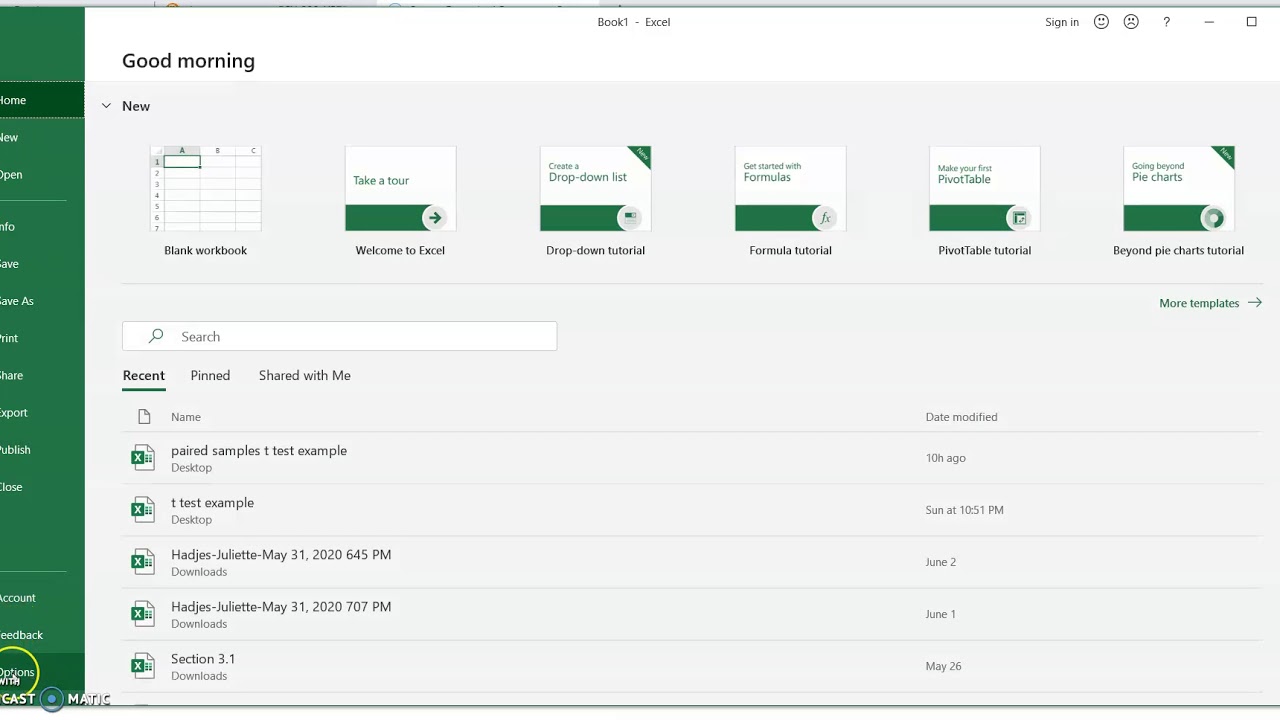The height and width of the screenshot is (720, 1280).
Task: Click in the Search input field
Action: coord(339,336)
